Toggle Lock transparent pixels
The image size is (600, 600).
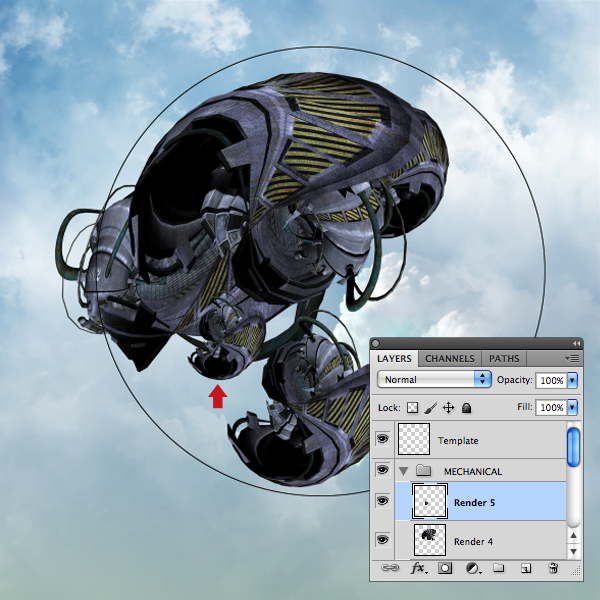click(412, 408)
